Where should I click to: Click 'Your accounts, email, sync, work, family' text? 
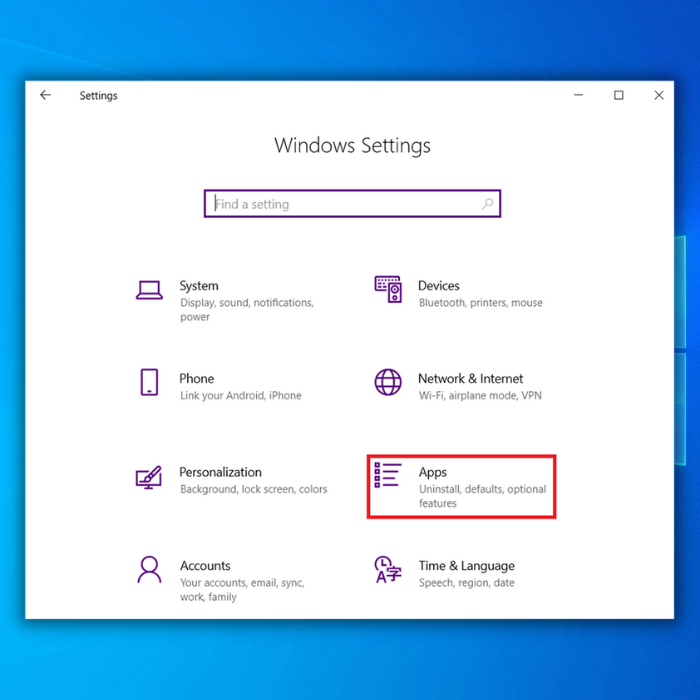click(x=242, y=590)
